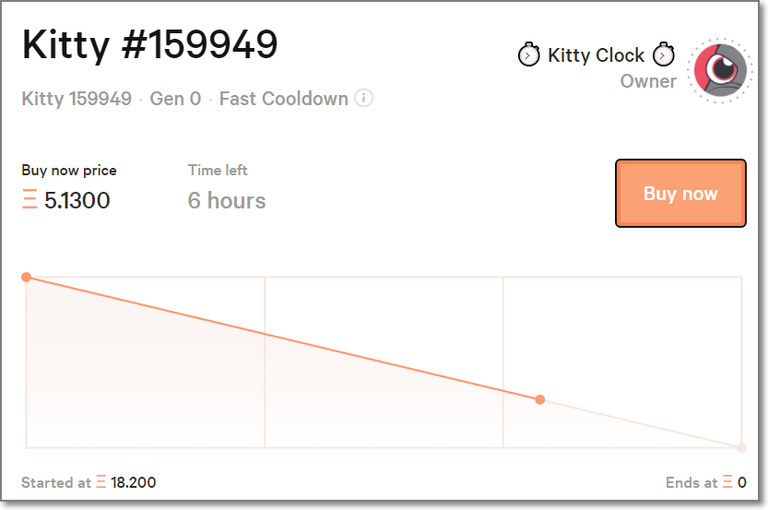Click the 6 hours time left value
Viewport: 768px width, 510px height.
click(227, 200)
